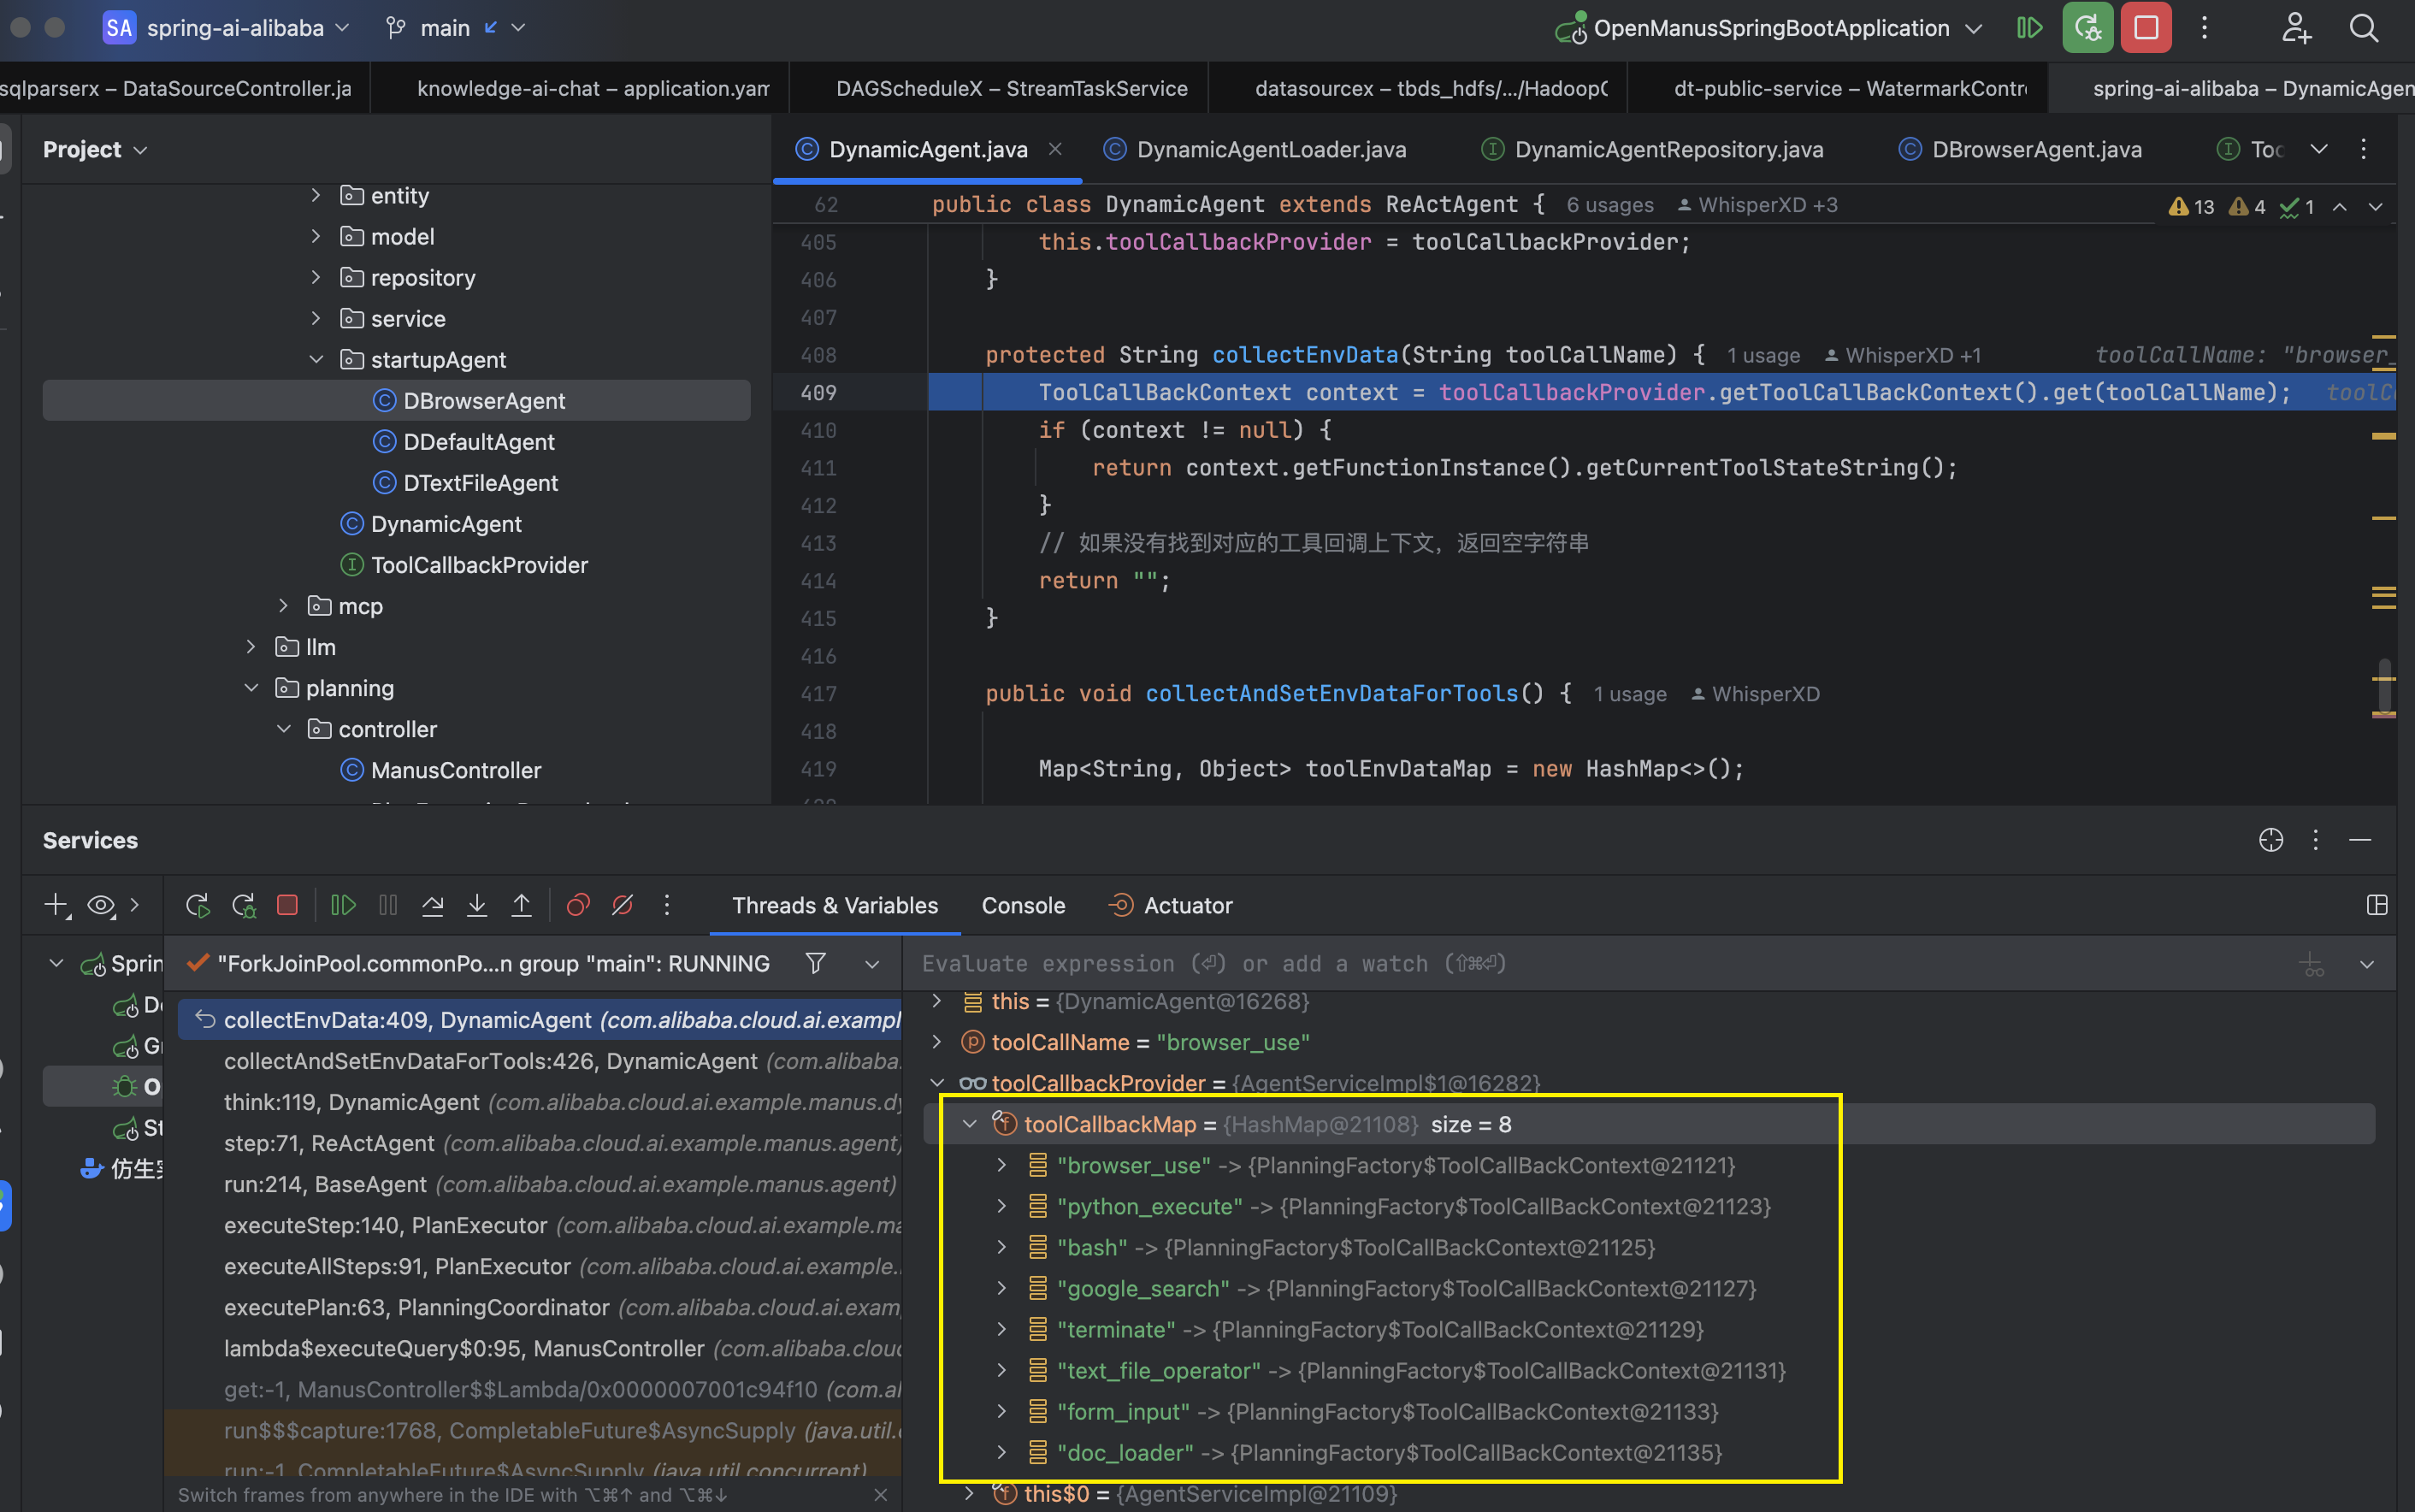Open the main branch dropdown
Image resolution: width=2415 pixels, height=1512 pixels.
click(x=455, y=28)
